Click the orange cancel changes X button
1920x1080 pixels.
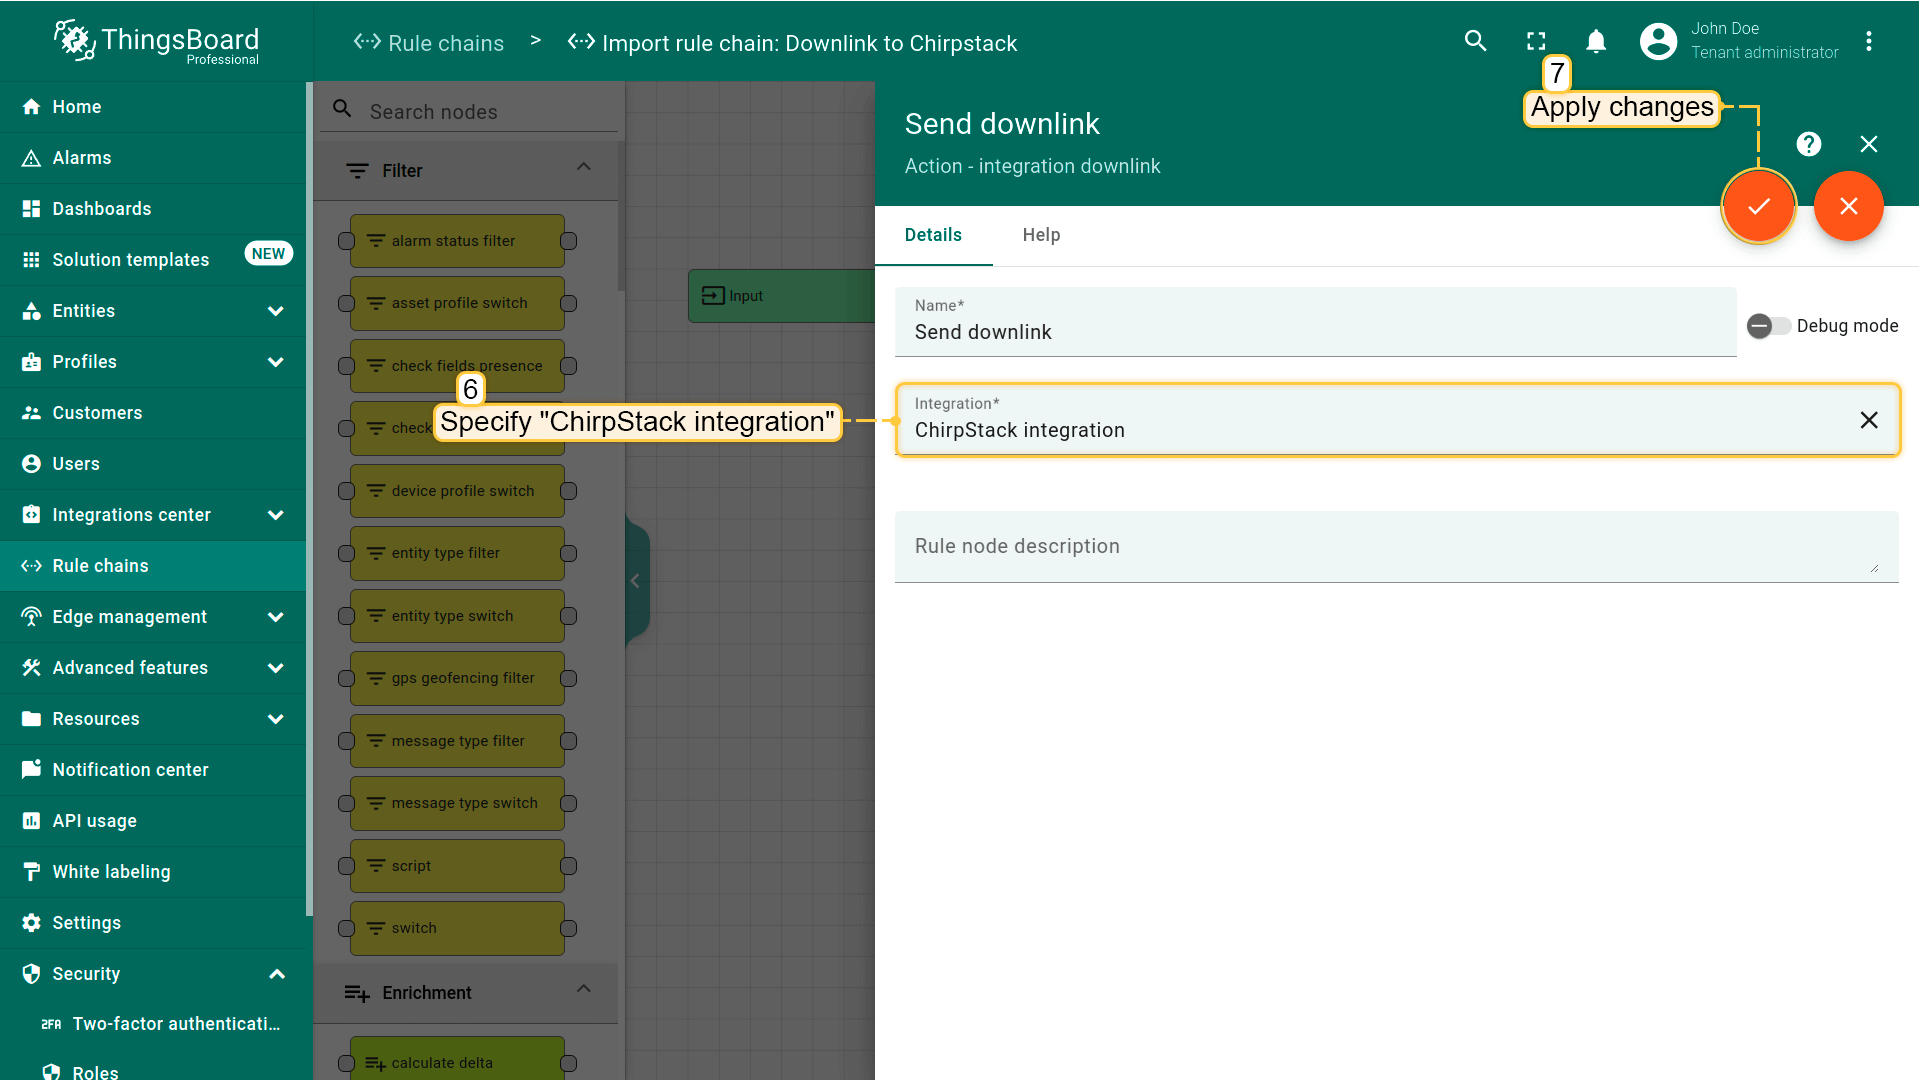pos(1848,206)
